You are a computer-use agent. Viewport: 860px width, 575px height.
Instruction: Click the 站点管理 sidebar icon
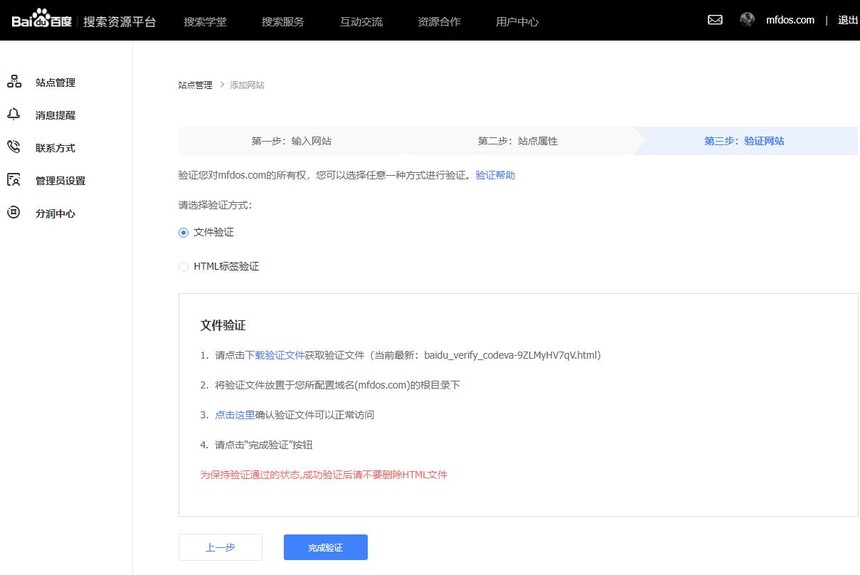point(14,82)
